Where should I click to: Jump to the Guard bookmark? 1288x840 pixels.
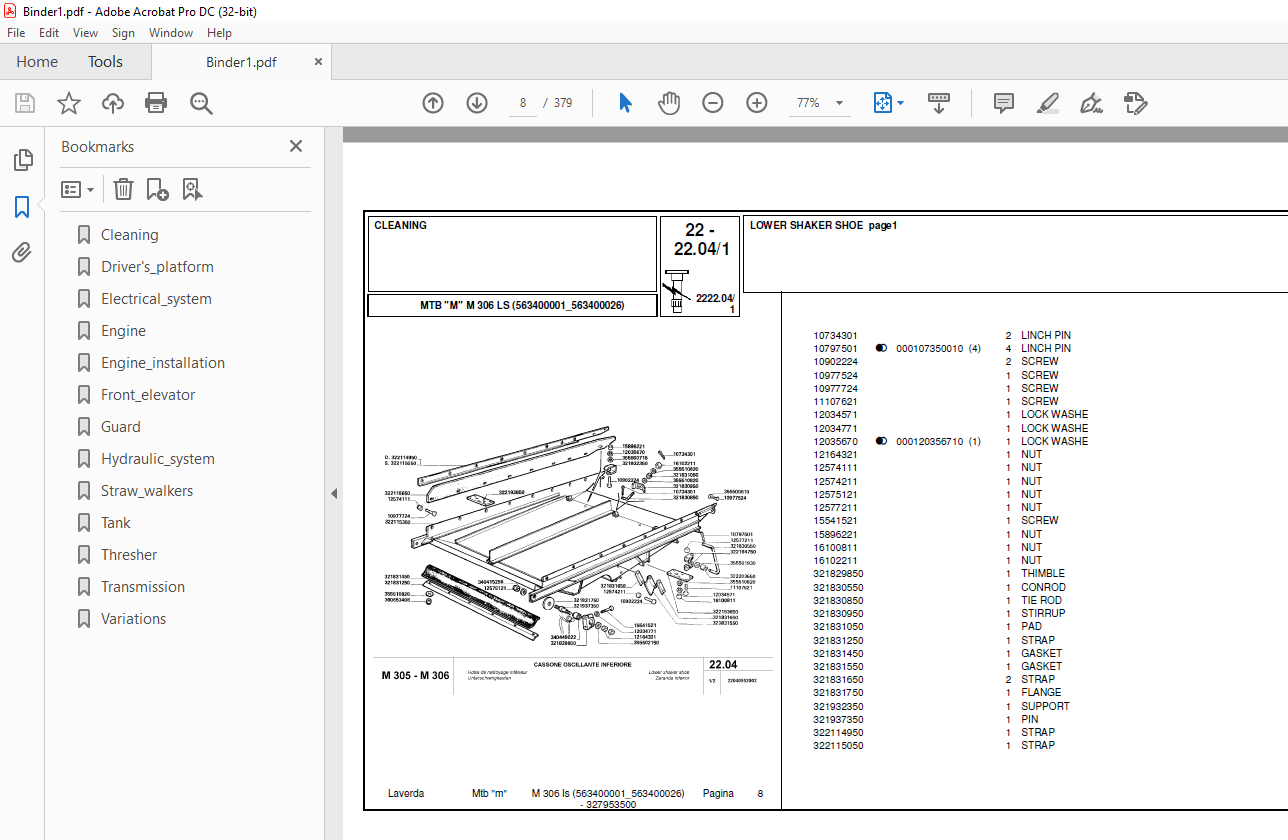pos(120,427)
